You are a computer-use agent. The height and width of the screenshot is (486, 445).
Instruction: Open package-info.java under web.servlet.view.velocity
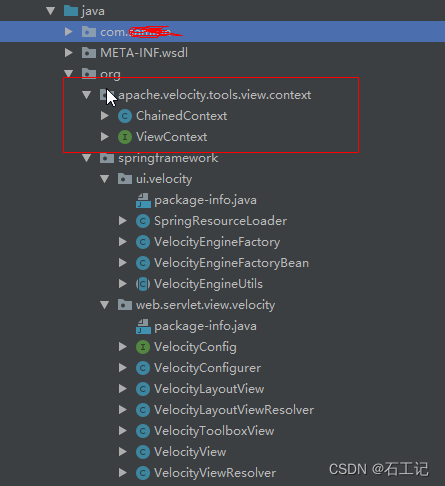(x=205, y=326)
